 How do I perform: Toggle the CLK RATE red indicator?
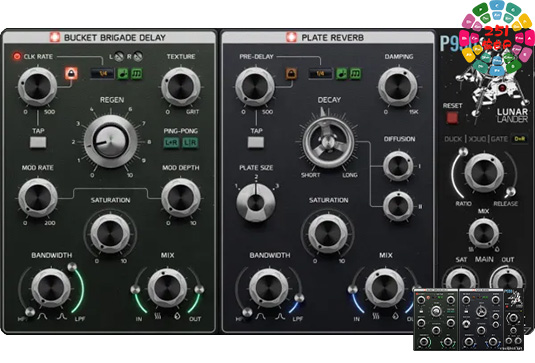[x=16, y=56]
